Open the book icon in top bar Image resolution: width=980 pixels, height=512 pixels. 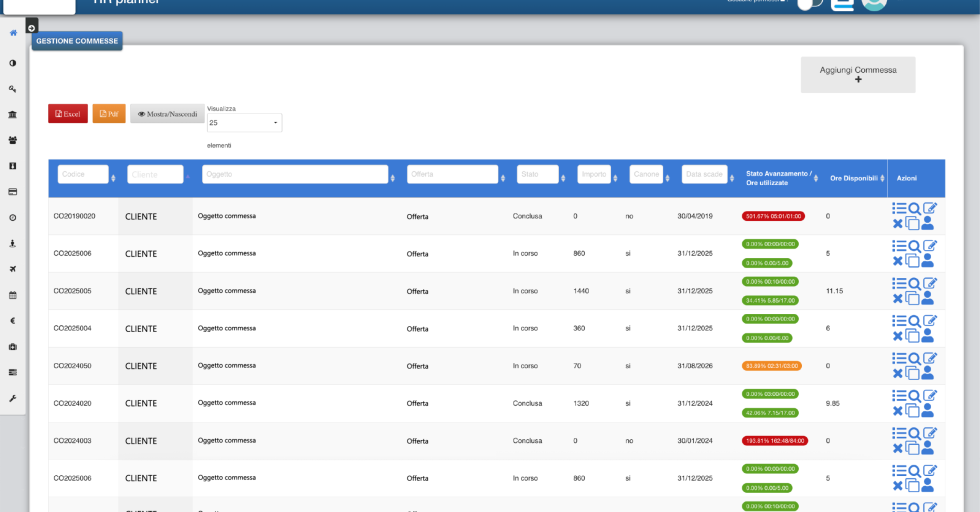point(842,5)
